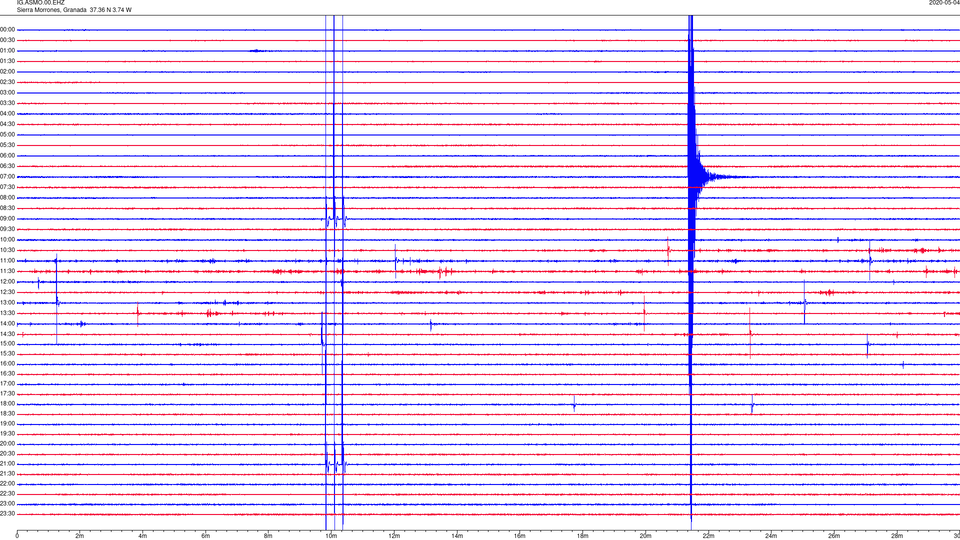Click the 12m tick on the time axis
This screenshot has width=960, height=540.
tap(394, 536)
